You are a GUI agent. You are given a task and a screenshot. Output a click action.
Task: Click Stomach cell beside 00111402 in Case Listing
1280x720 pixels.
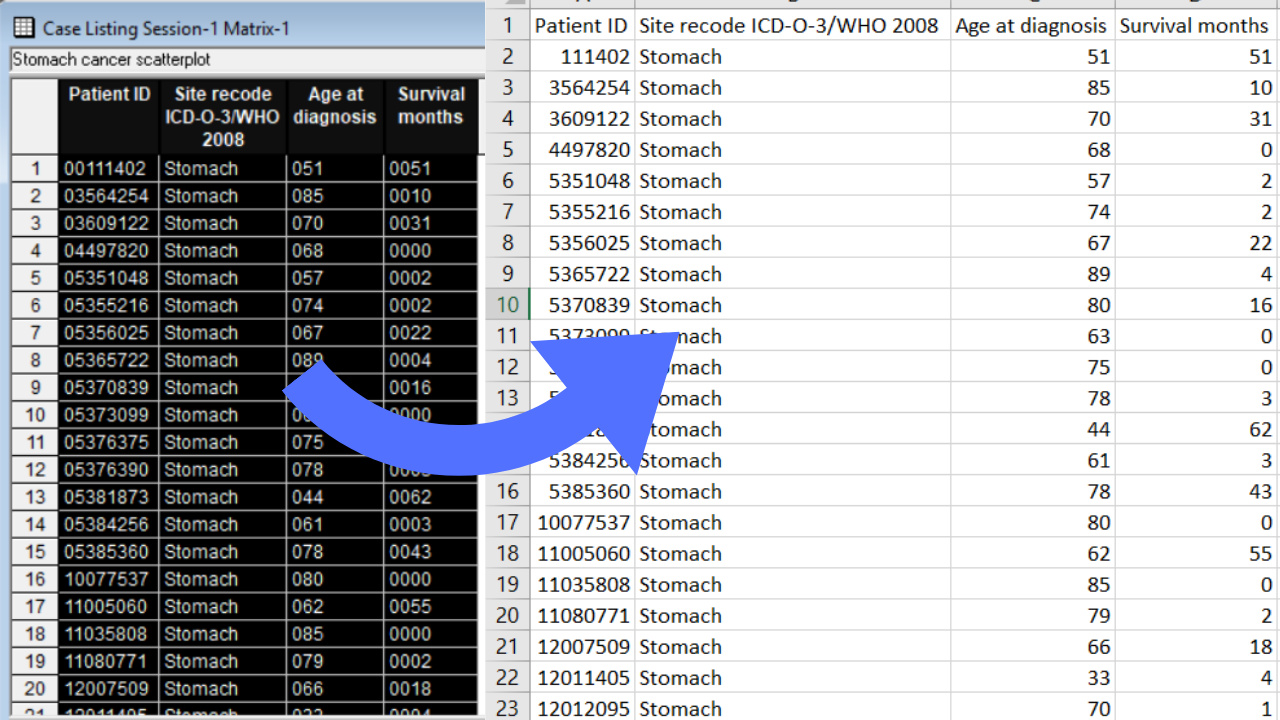[x=223, y=168]
